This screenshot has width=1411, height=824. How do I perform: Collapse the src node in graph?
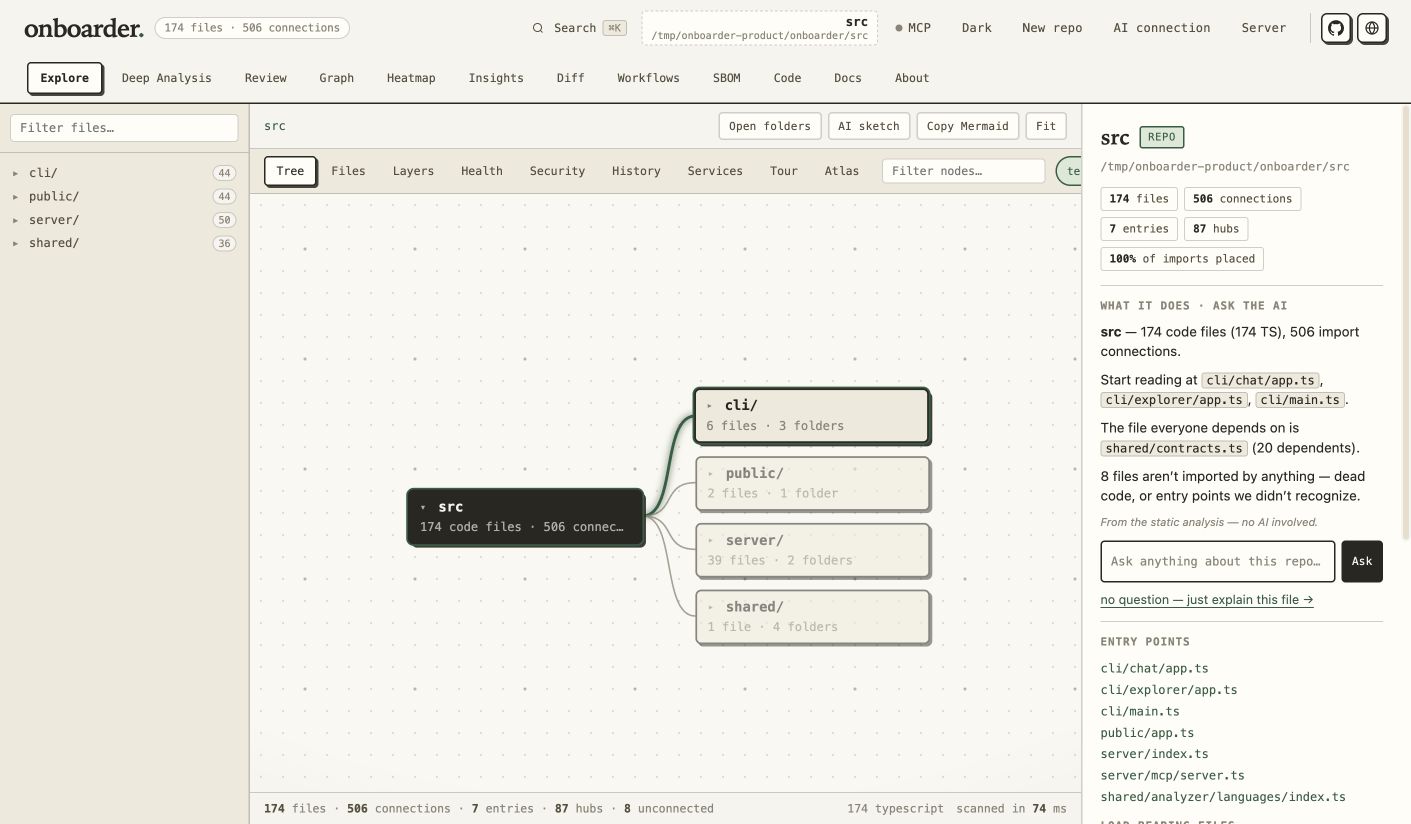coord(423,507)
